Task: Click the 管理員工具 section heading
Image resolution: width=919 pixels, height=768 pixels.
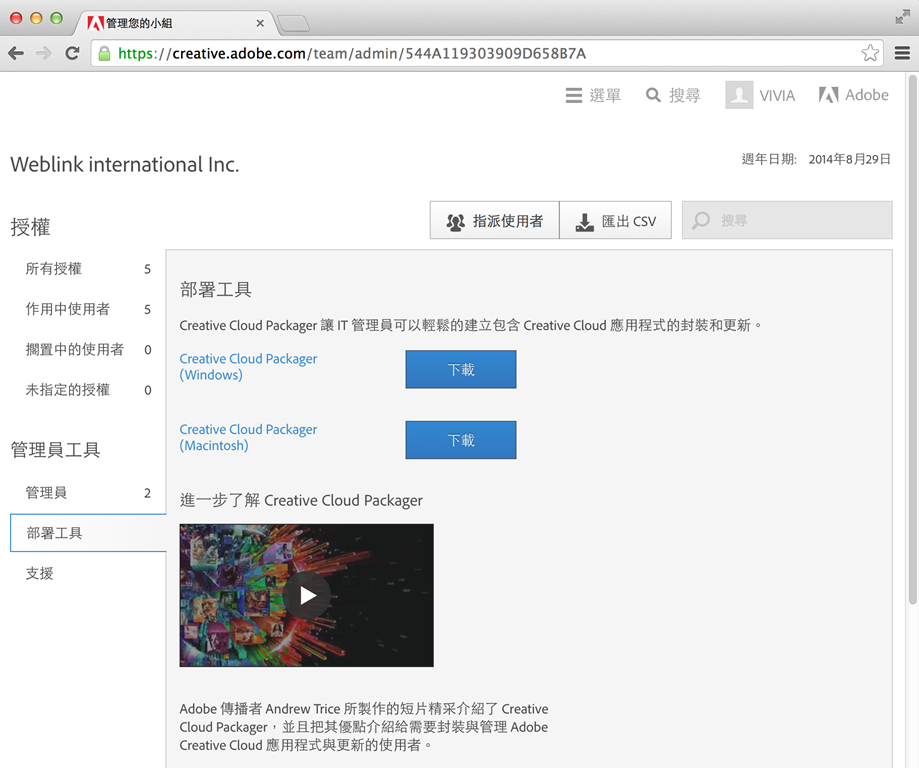Action: coord(56,450)
